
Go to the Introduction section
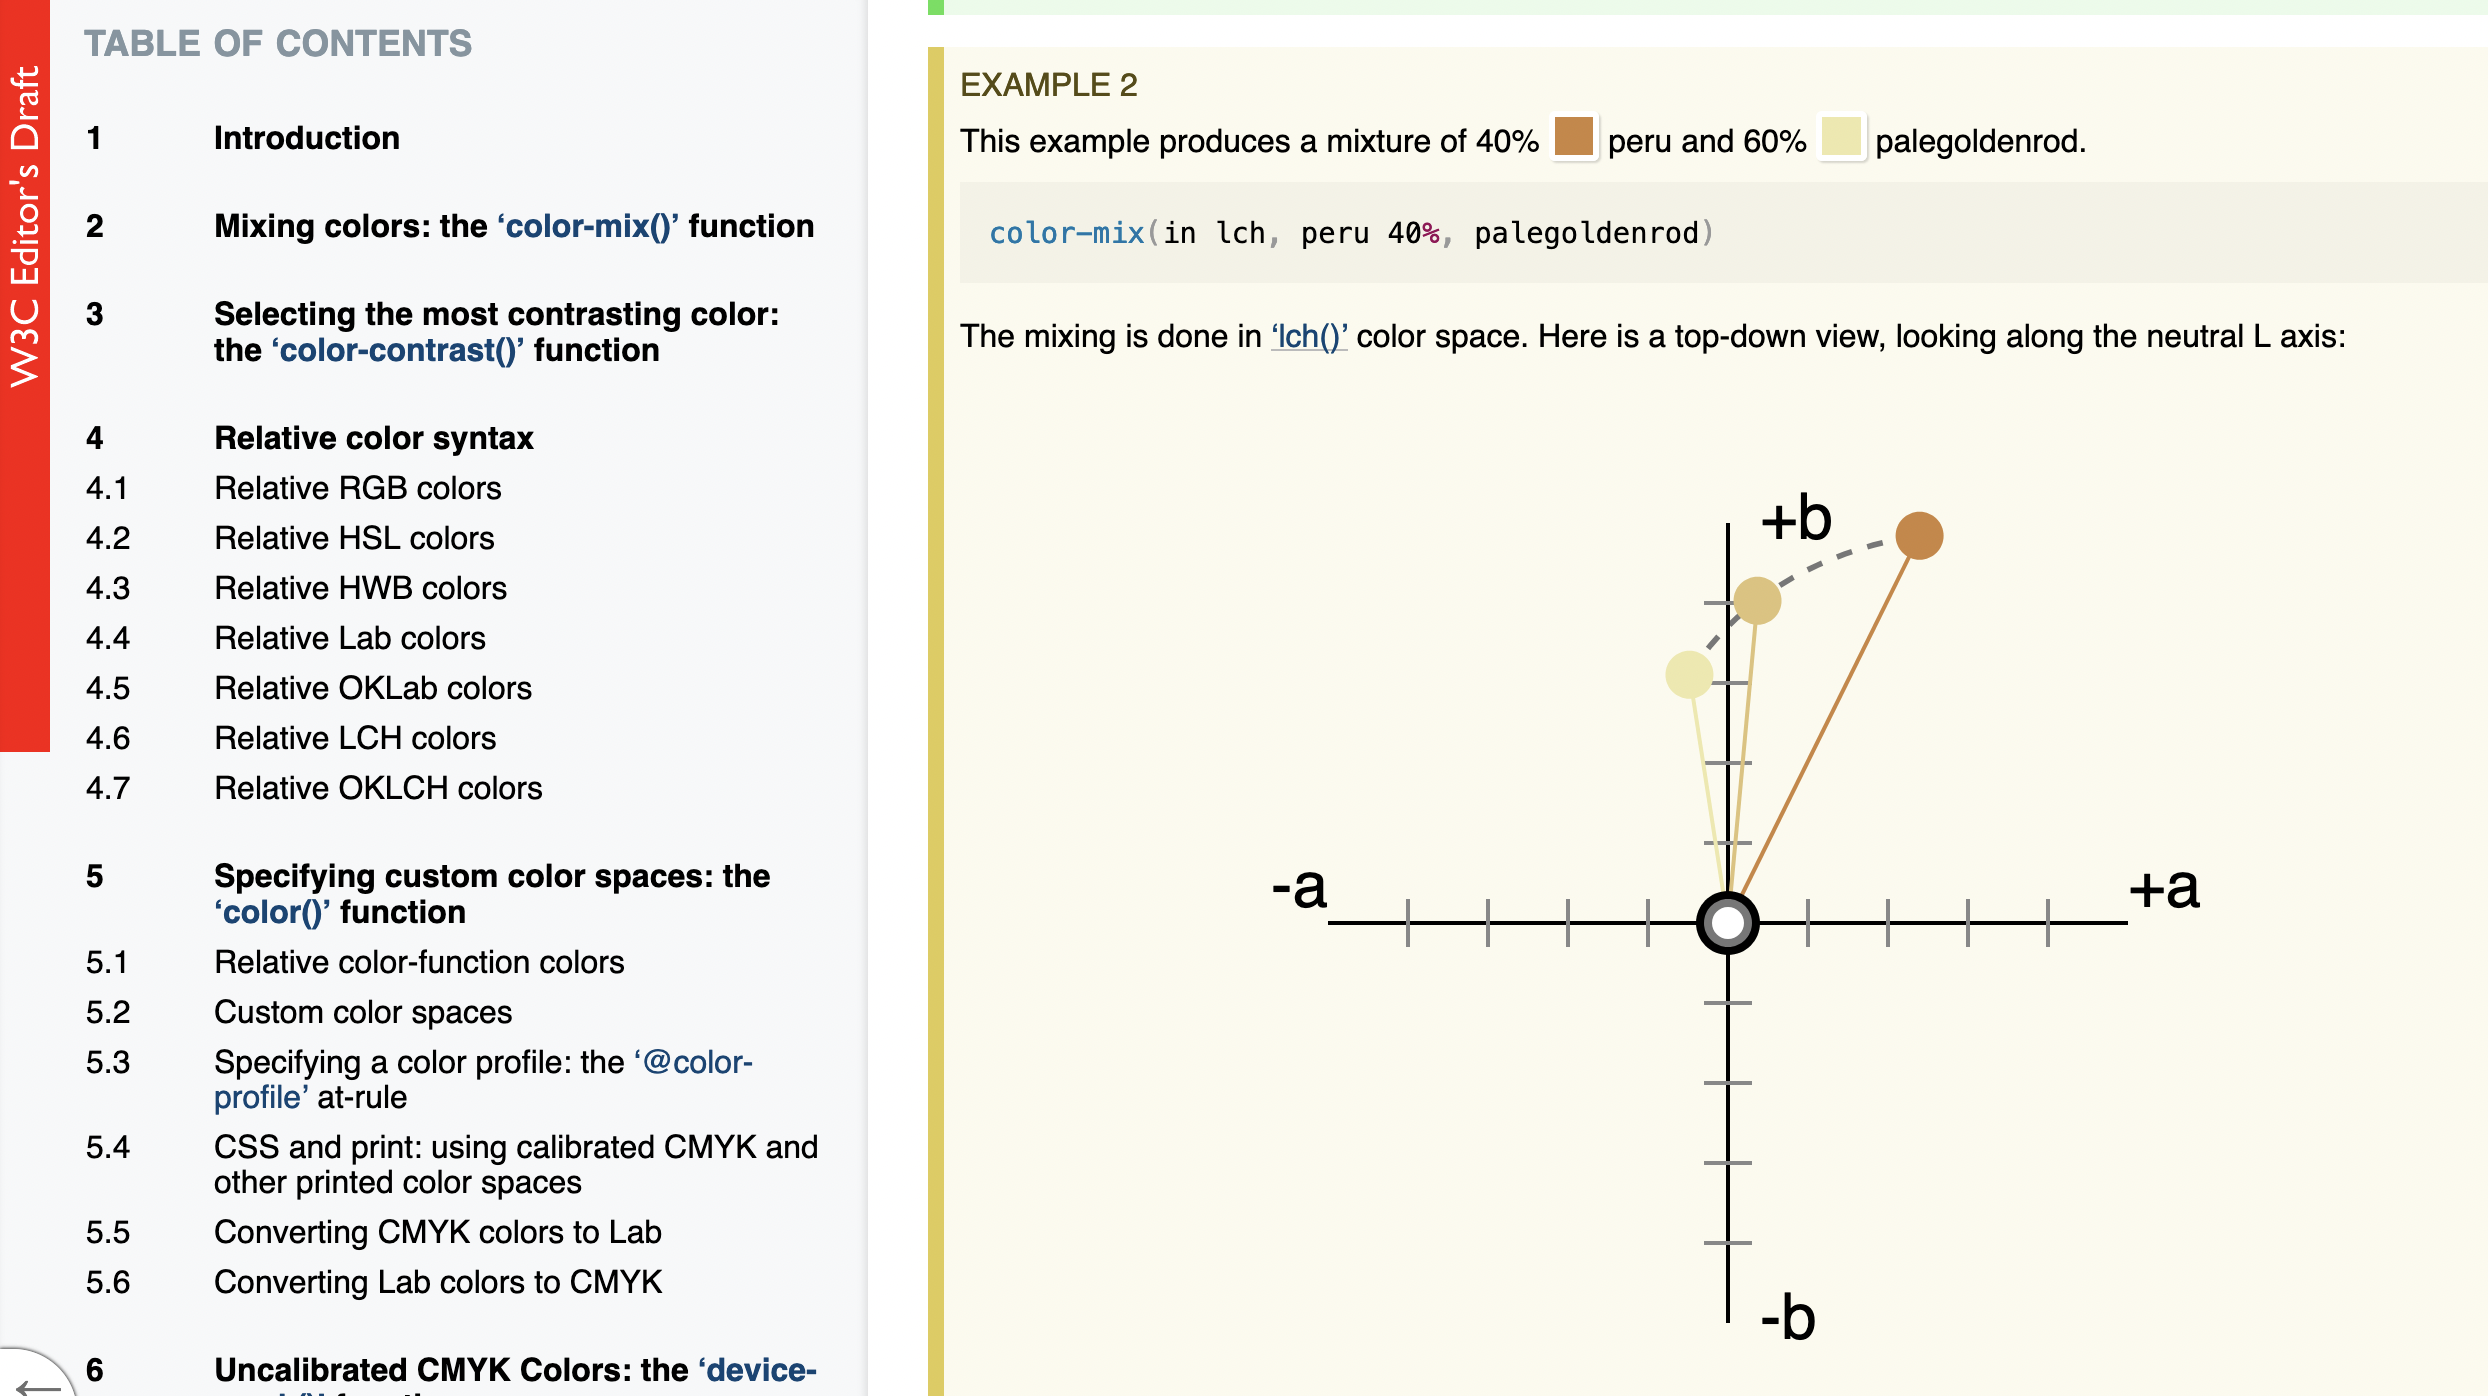(x=306, y=138)
